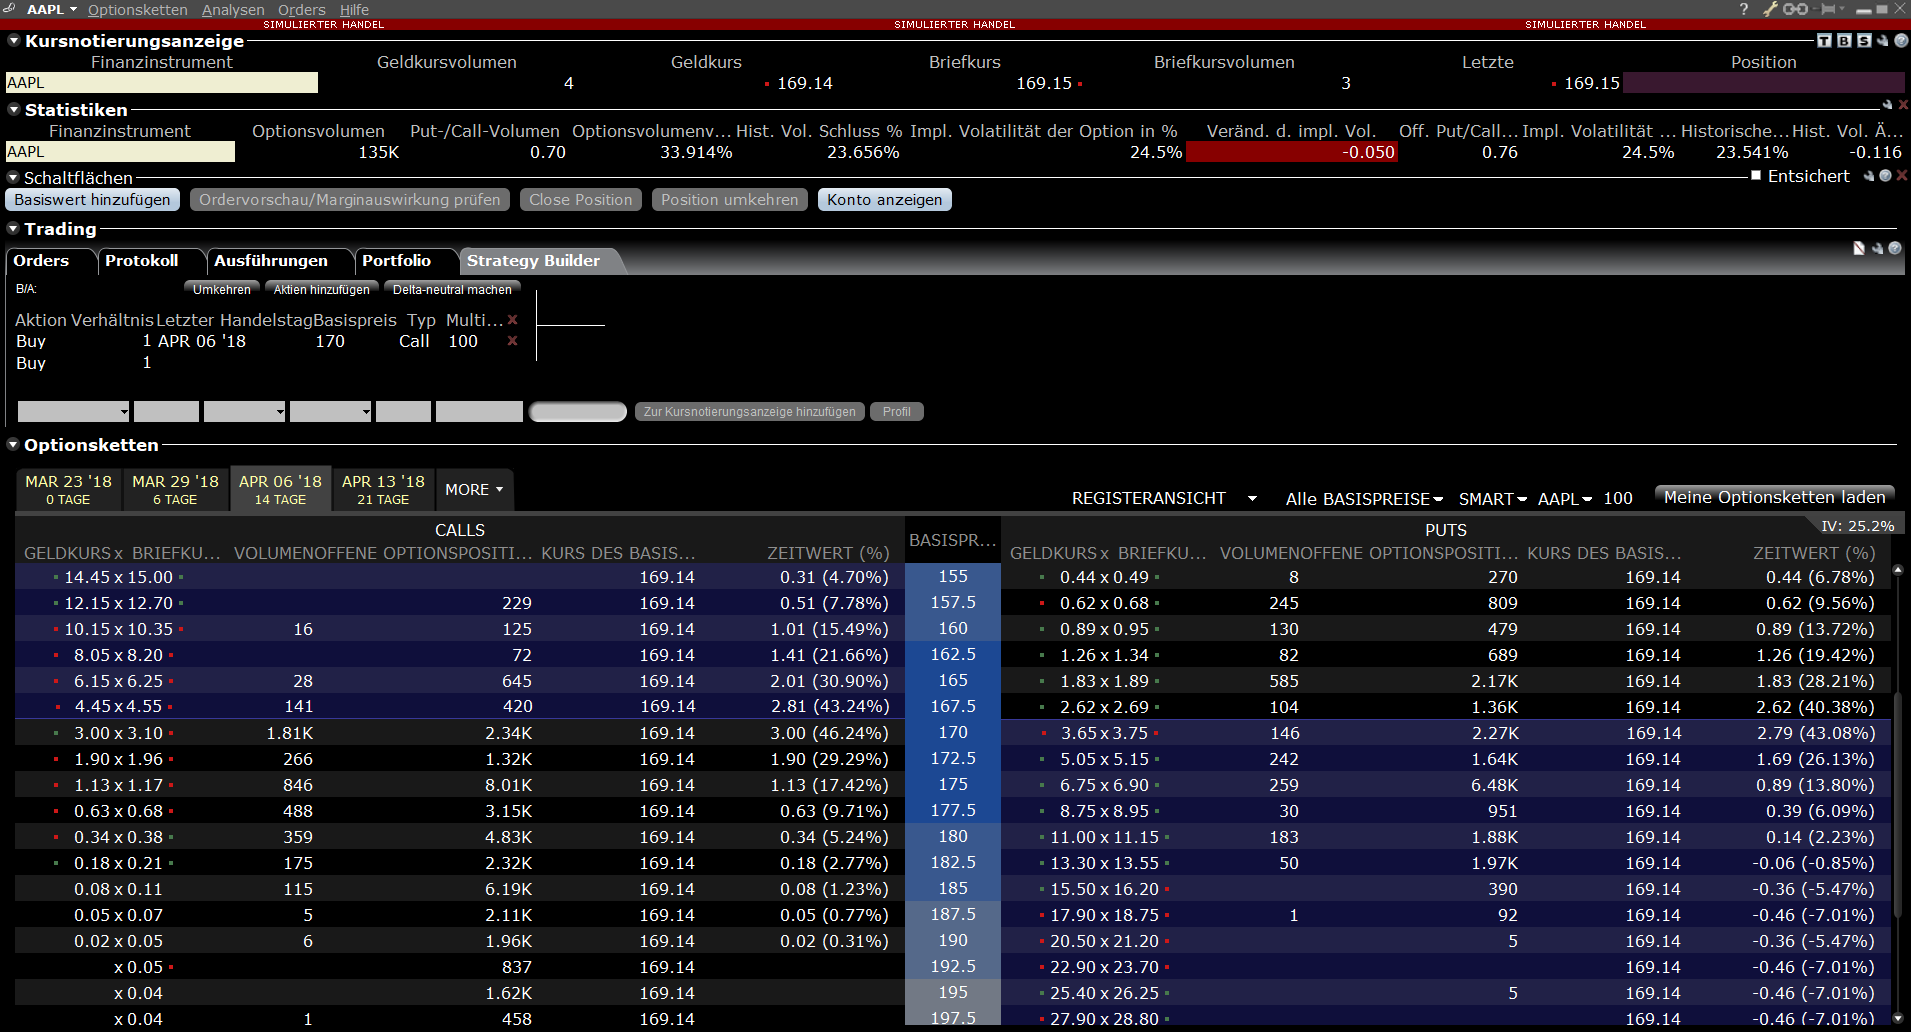Screen dimensions: 1911x1032
Task: Open the Analysen menu
Action: (233, 9)
